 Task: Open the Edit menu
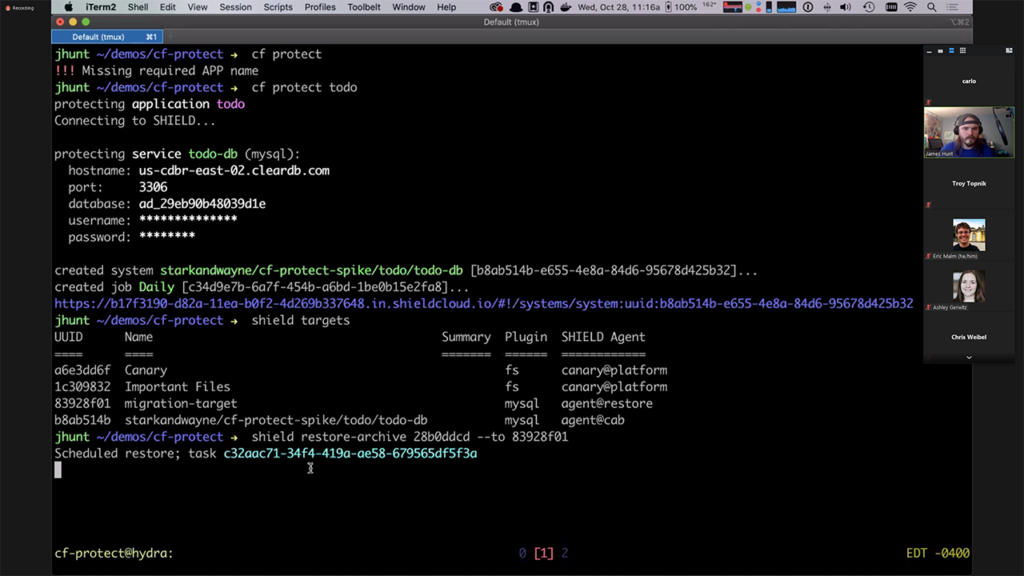click(x=168, y=7)
